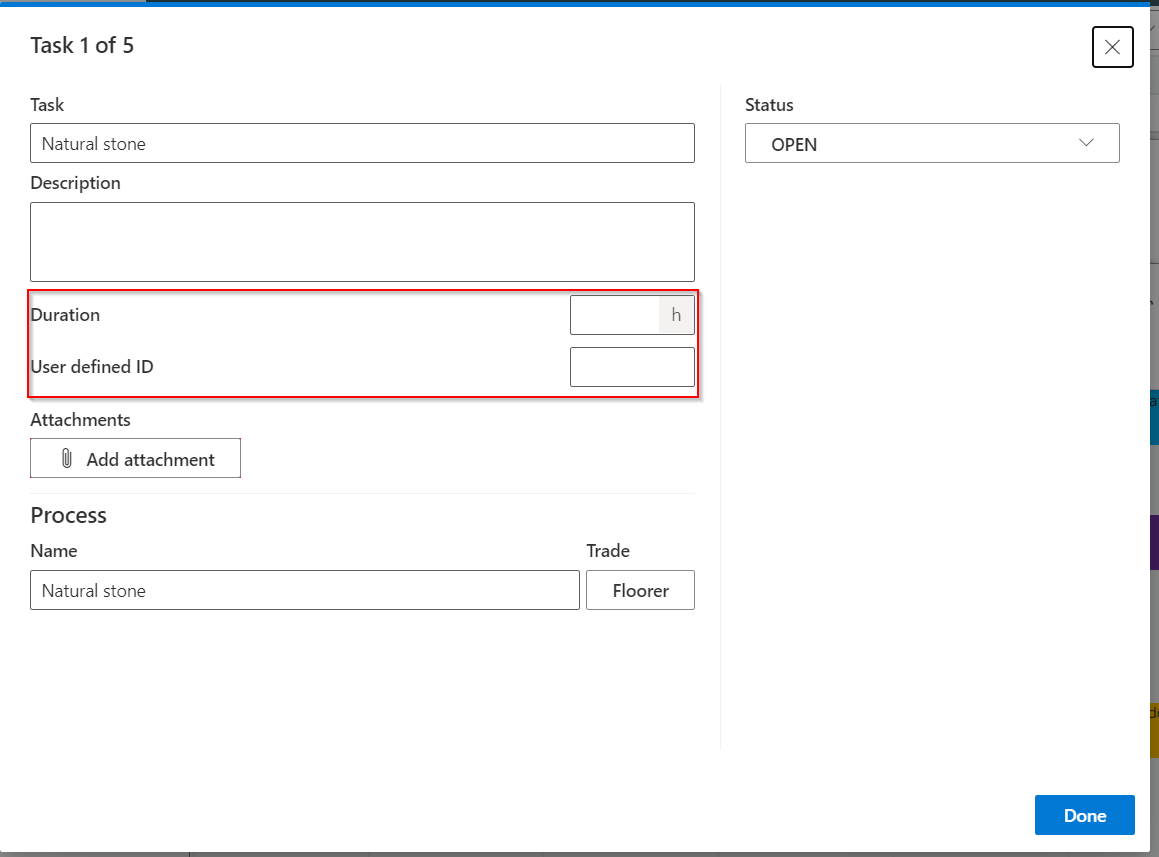Screen dimensions: 1159x857
Task: Click inside the empty Description text area
Action: tap(362, 242)
